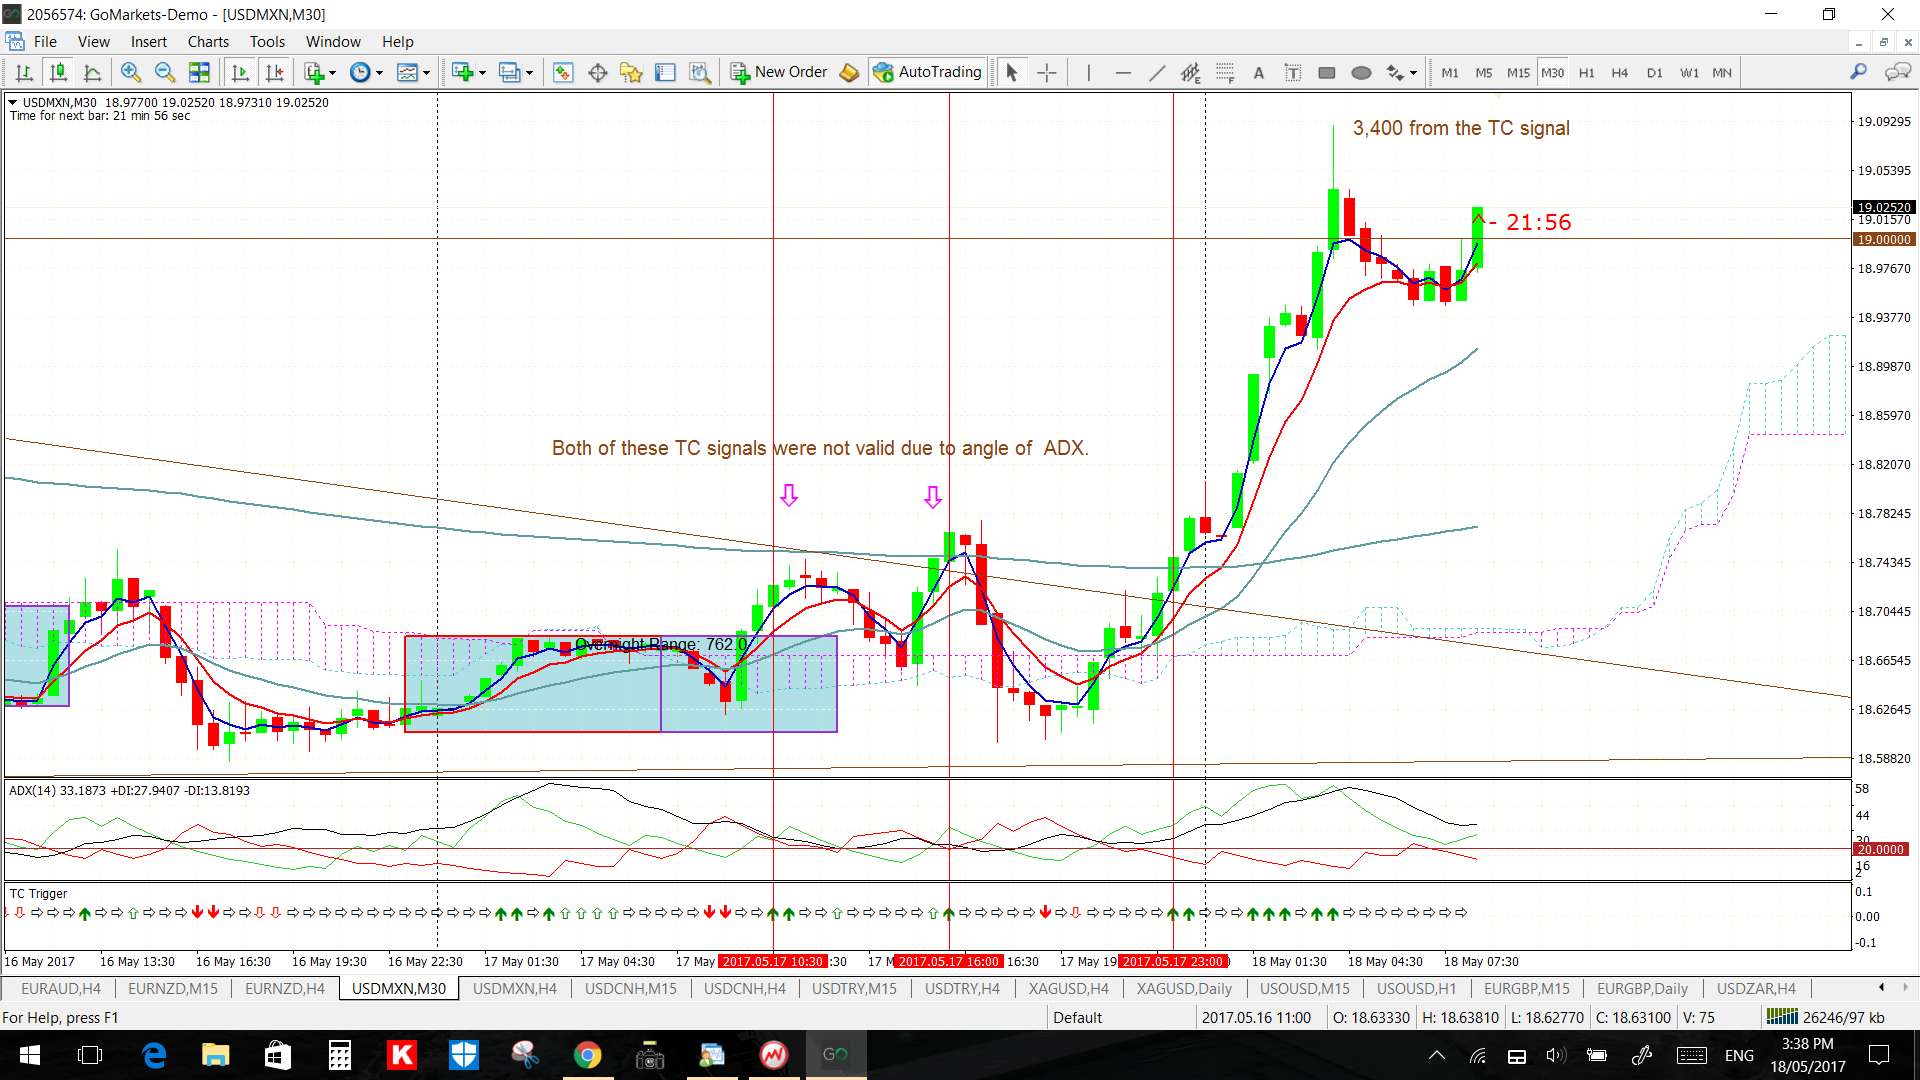Expand the arrows tool dropdown arrow
Image resolution: width=1920 pixels, height=1080 pixels.
coord(1413,73)
